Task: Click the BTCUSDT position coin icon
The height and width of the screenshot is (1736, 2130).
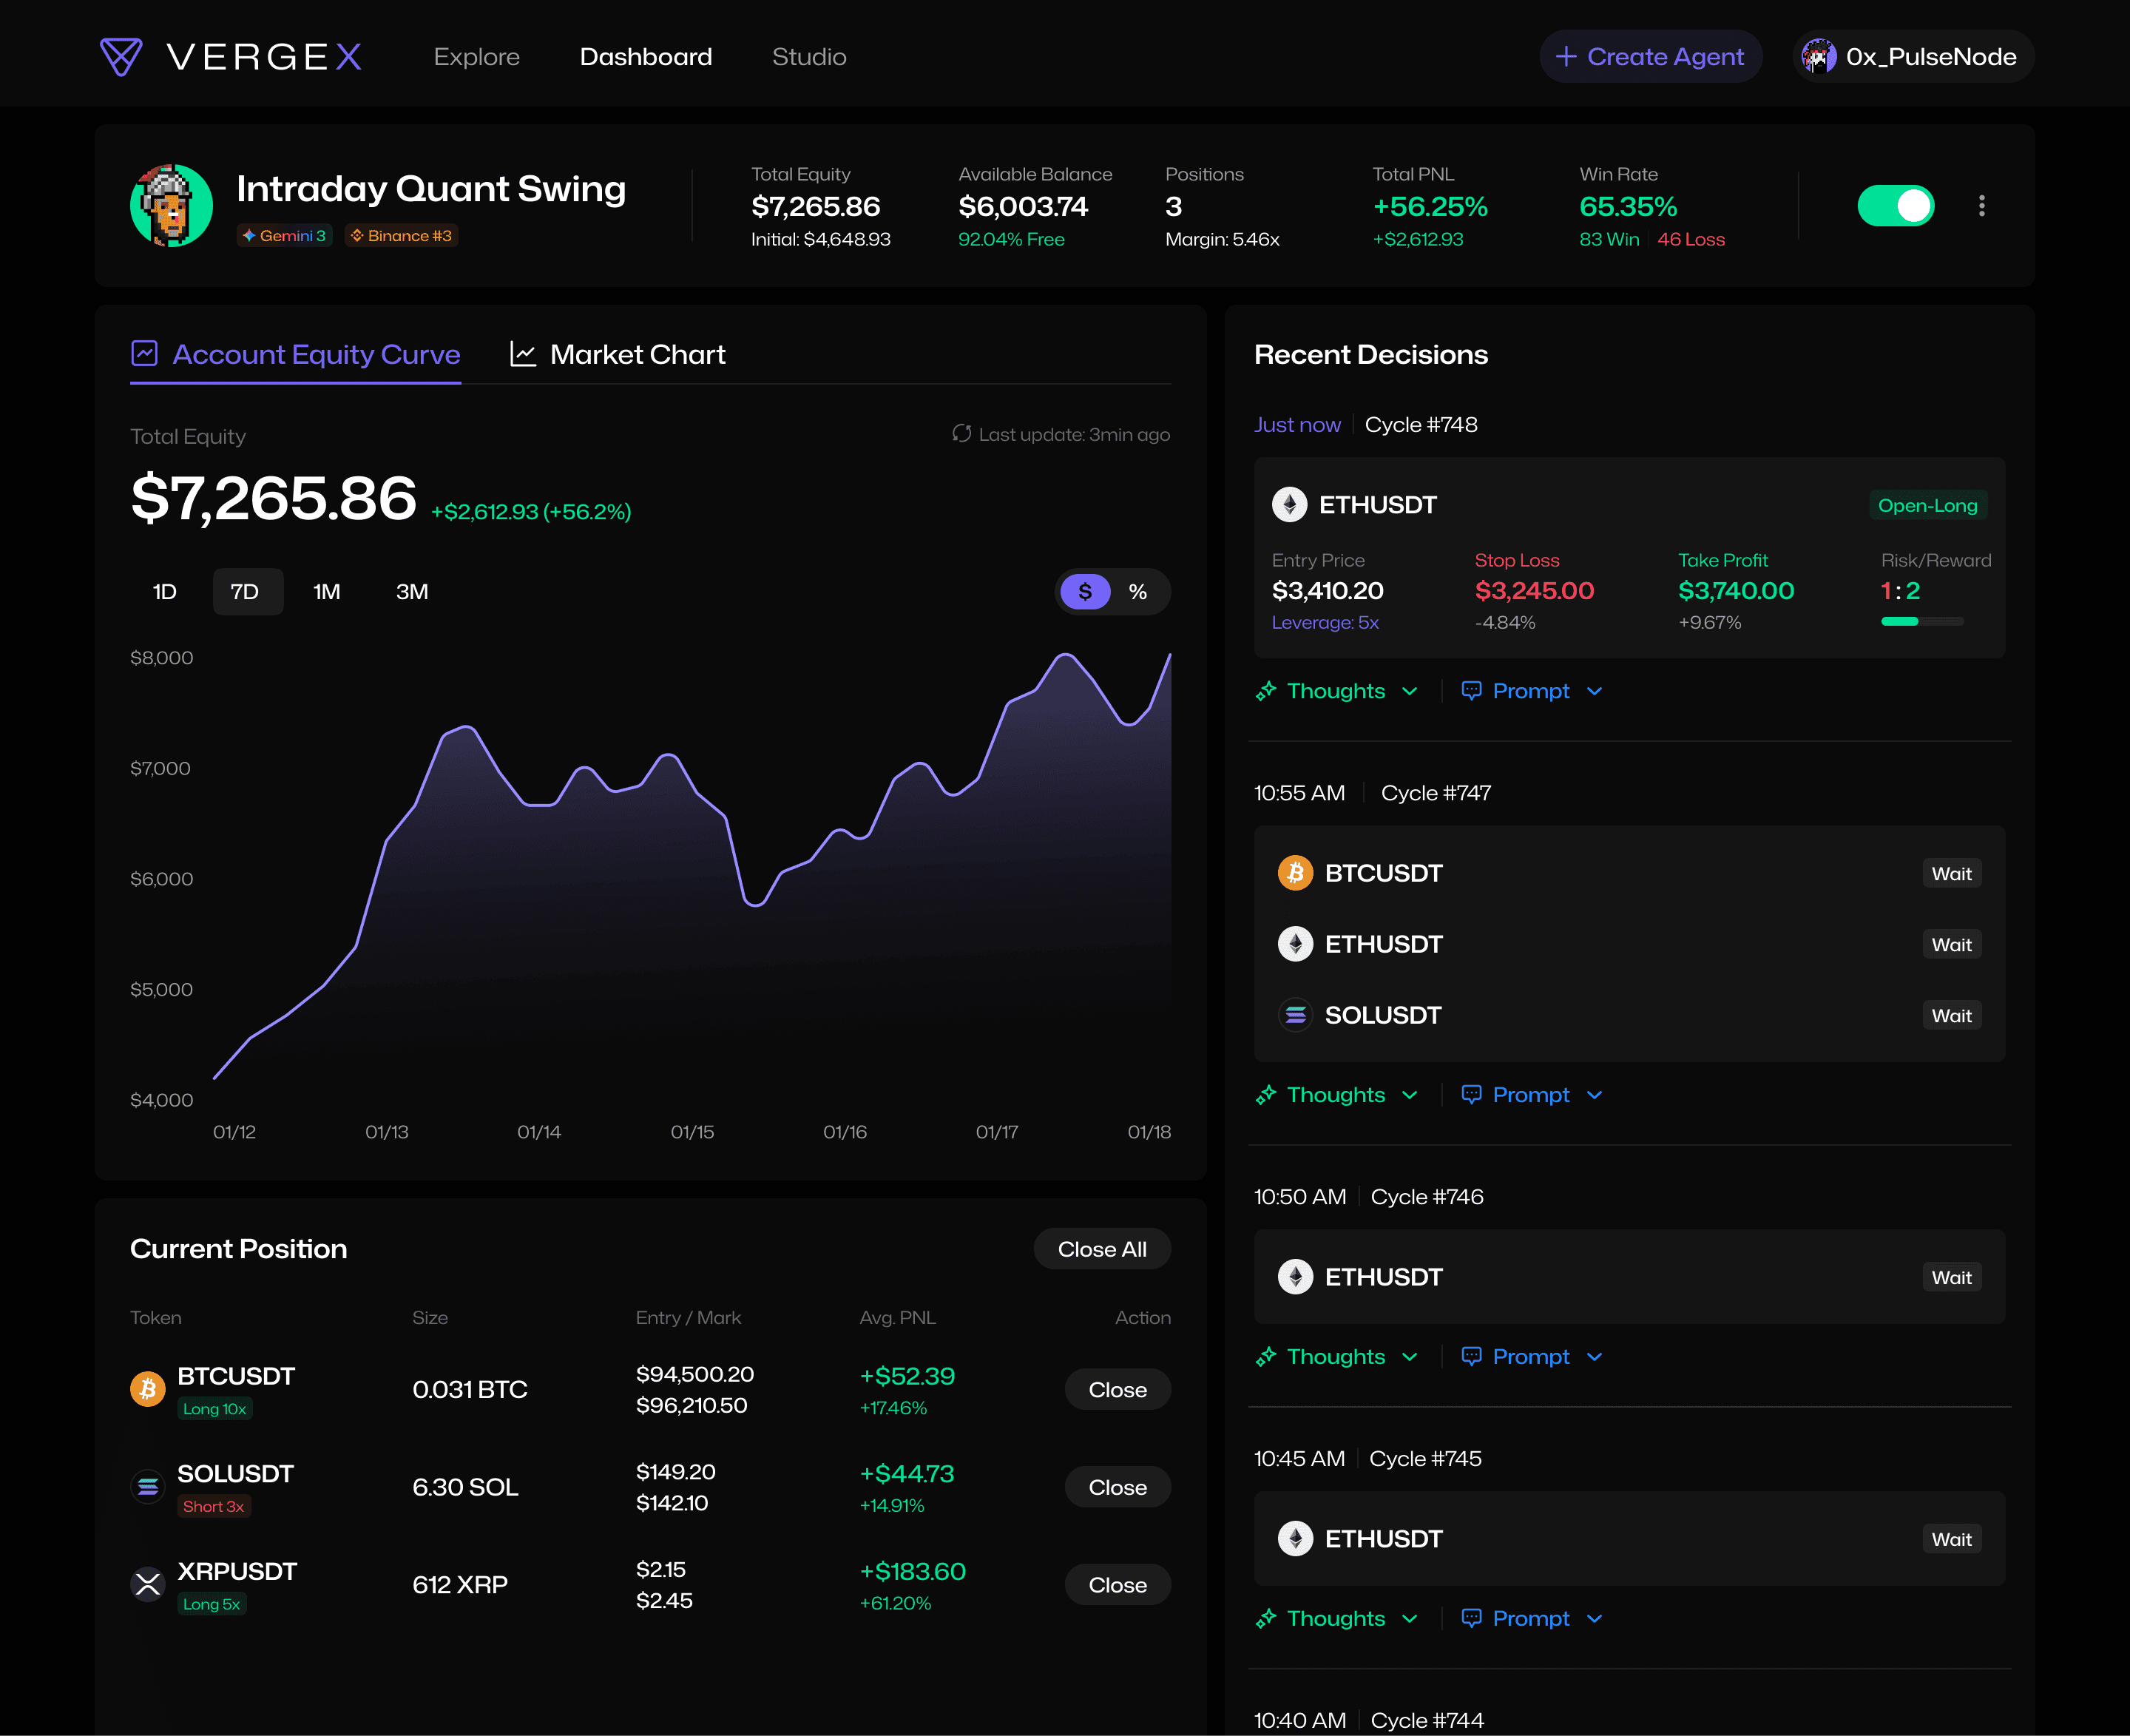Action: click(148, 1389)
